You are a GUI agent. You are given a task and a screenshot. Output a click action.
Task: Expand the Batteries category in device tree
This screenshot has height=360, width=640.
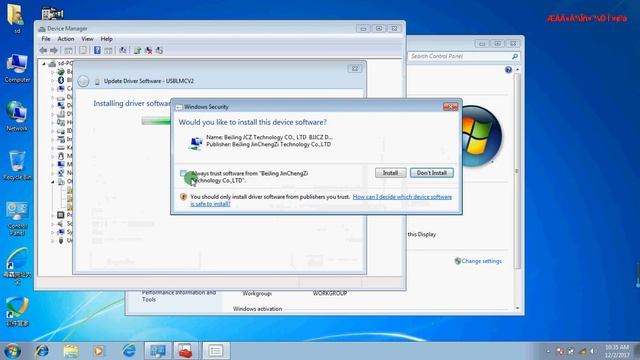coord(53,72)
